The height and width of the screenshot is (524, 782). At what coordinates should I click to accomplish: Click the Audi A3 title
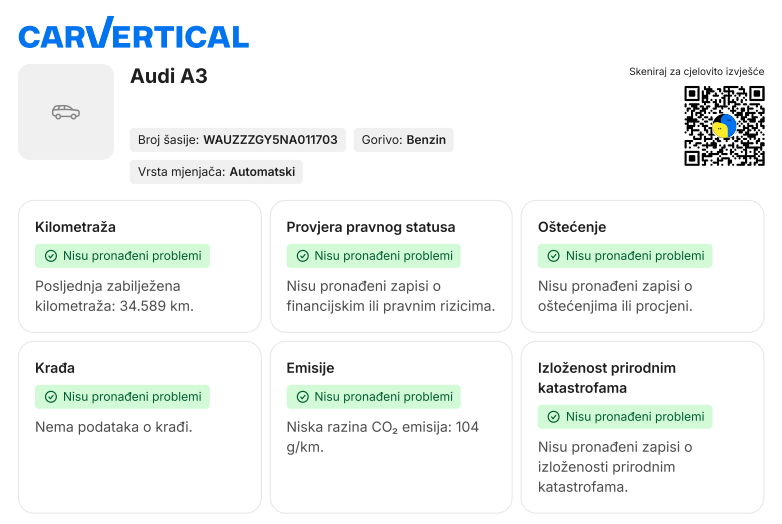(169, 76)
